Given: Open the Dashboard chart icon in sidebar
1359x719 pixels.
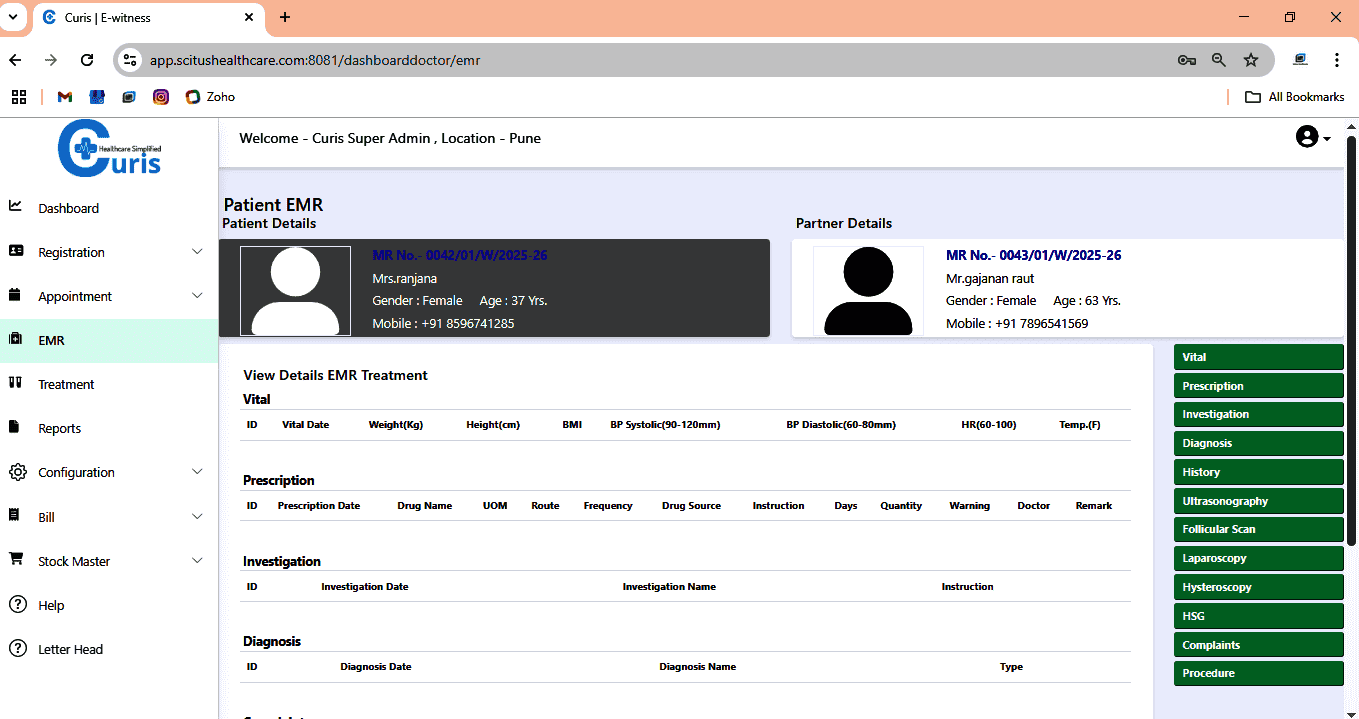Looking at the screenshot, I should [x=15, y=207].
